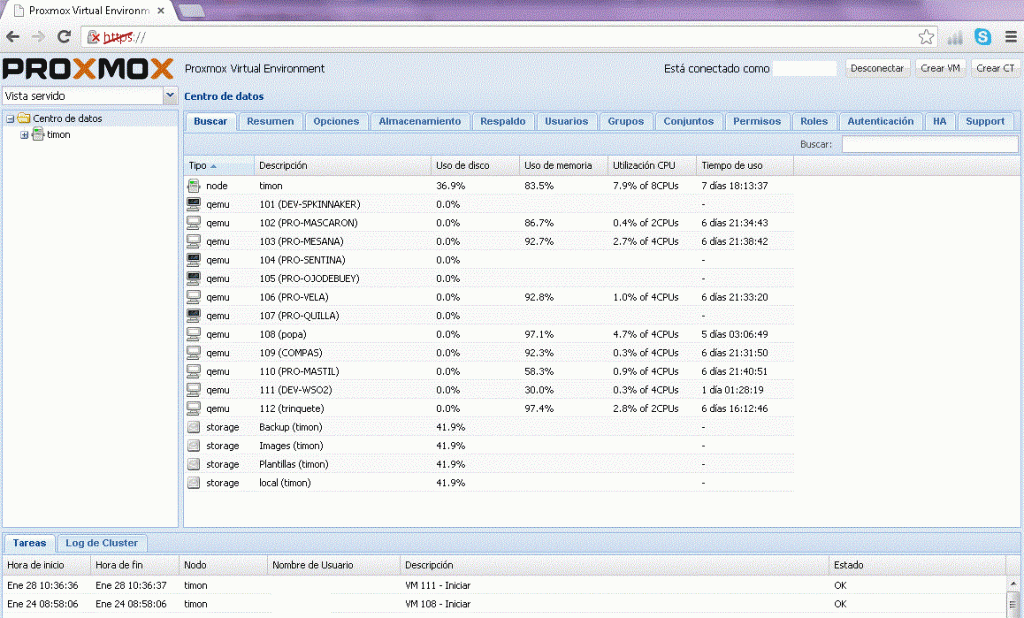Viewport: 1024px width, 618px height.
Task: Sort by Utilización CPU column
Action: pos(652,166)
